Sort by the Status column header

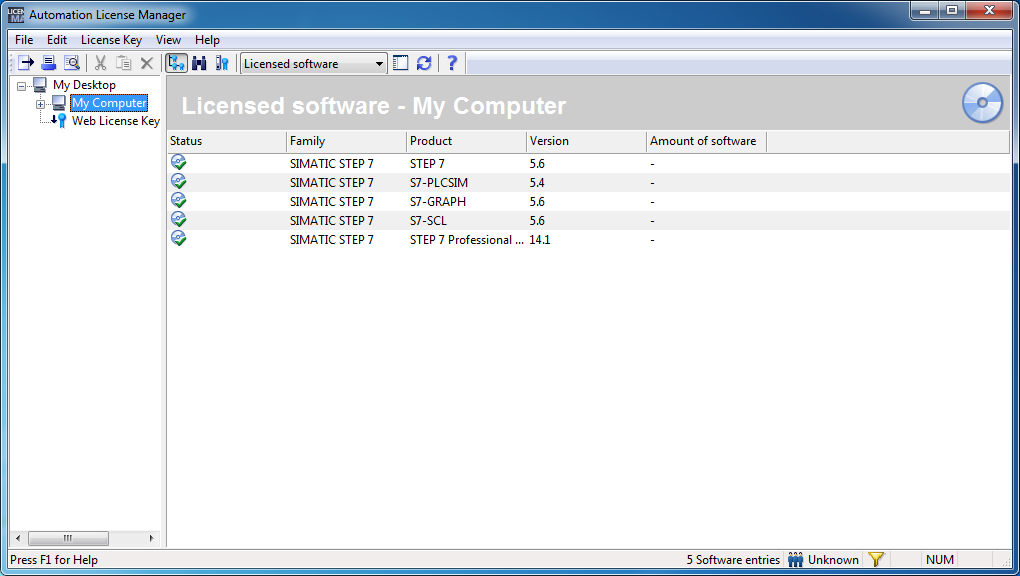click(226, 141)
